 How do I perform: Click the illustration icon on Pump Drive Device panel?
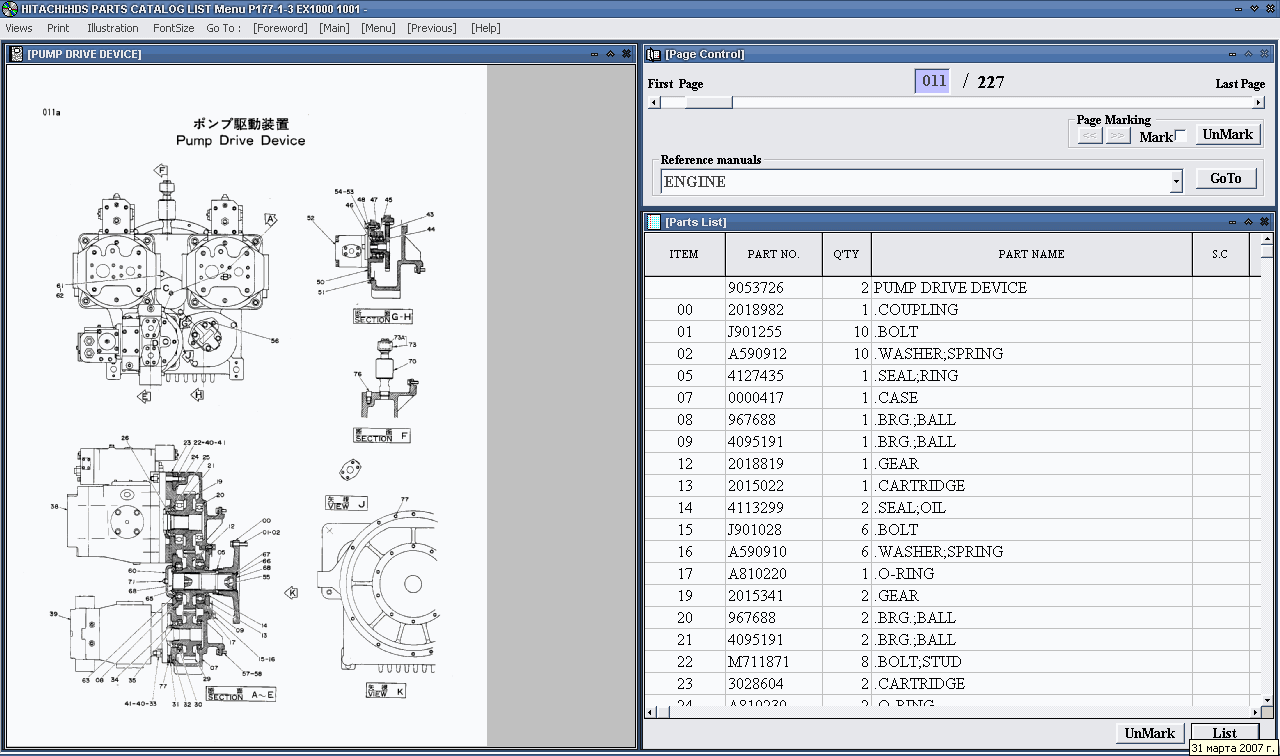(15, 54)
